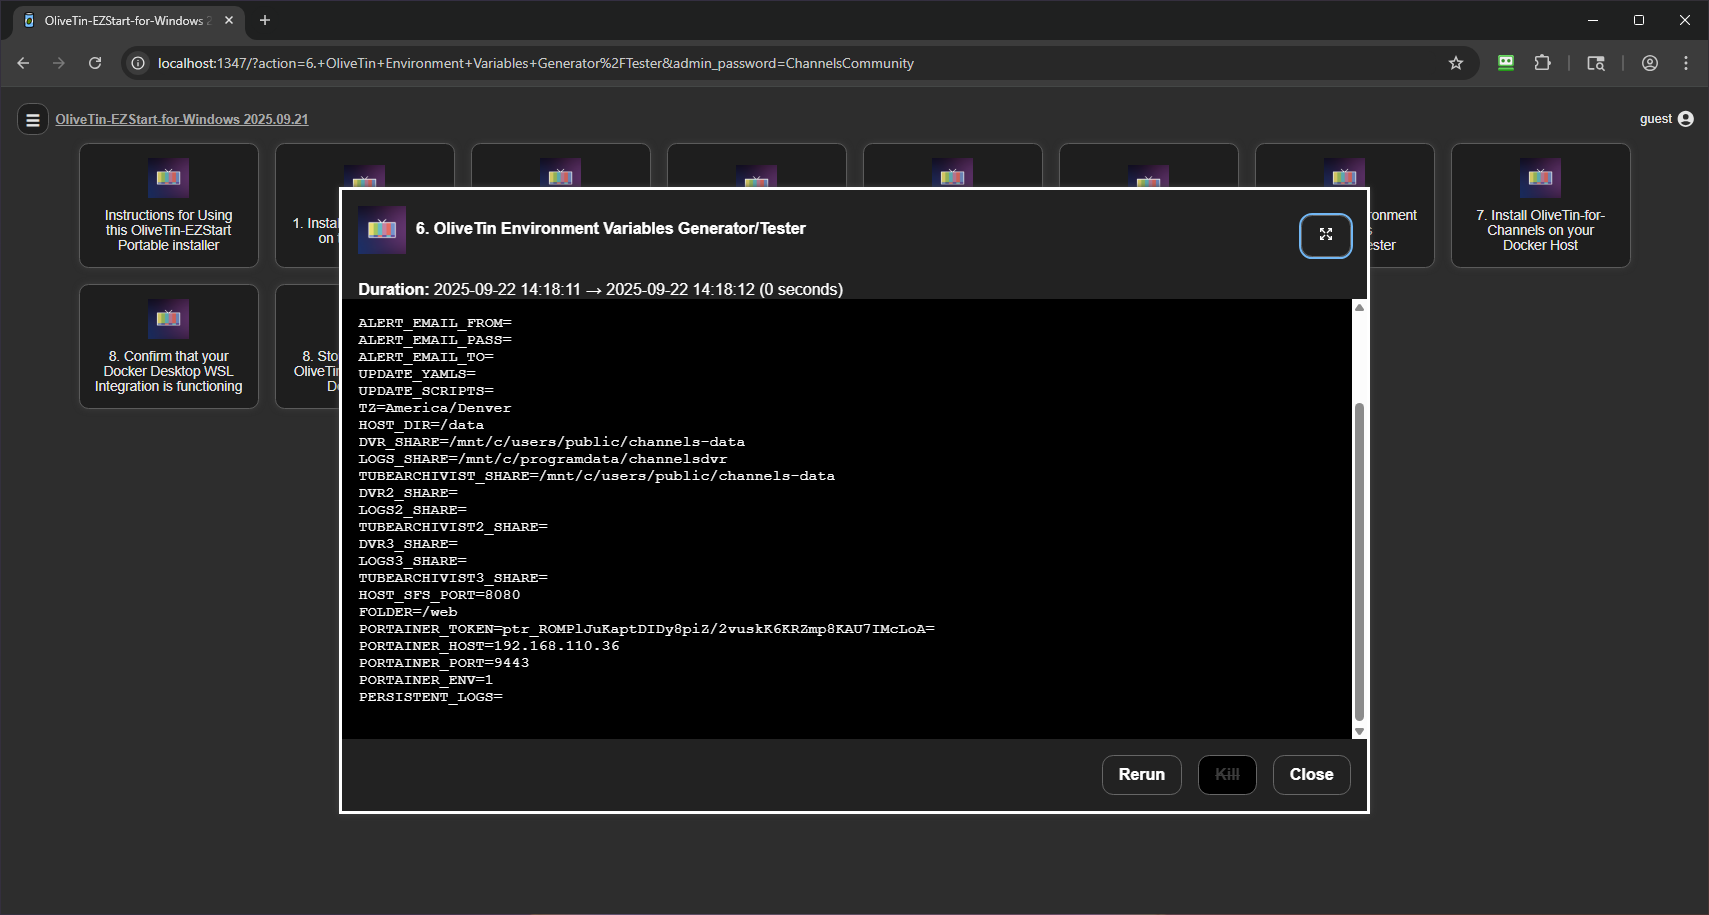
Task: Open Chrome three-dot menu
Action: [x=1685, y=63]
